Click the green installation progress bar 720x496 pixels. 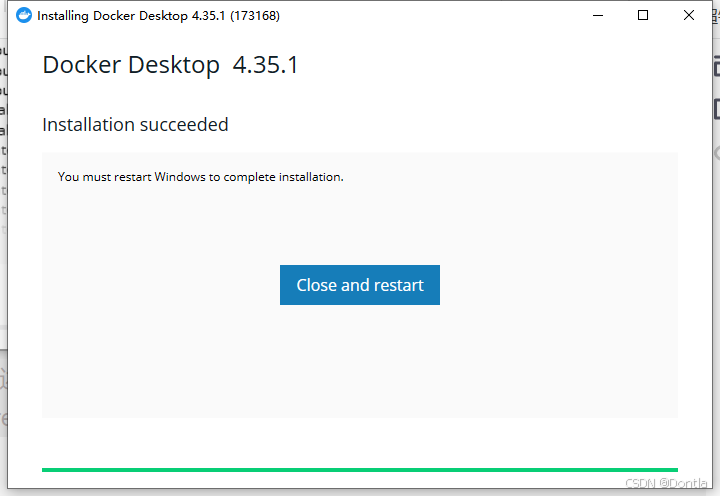click(360, 470)
